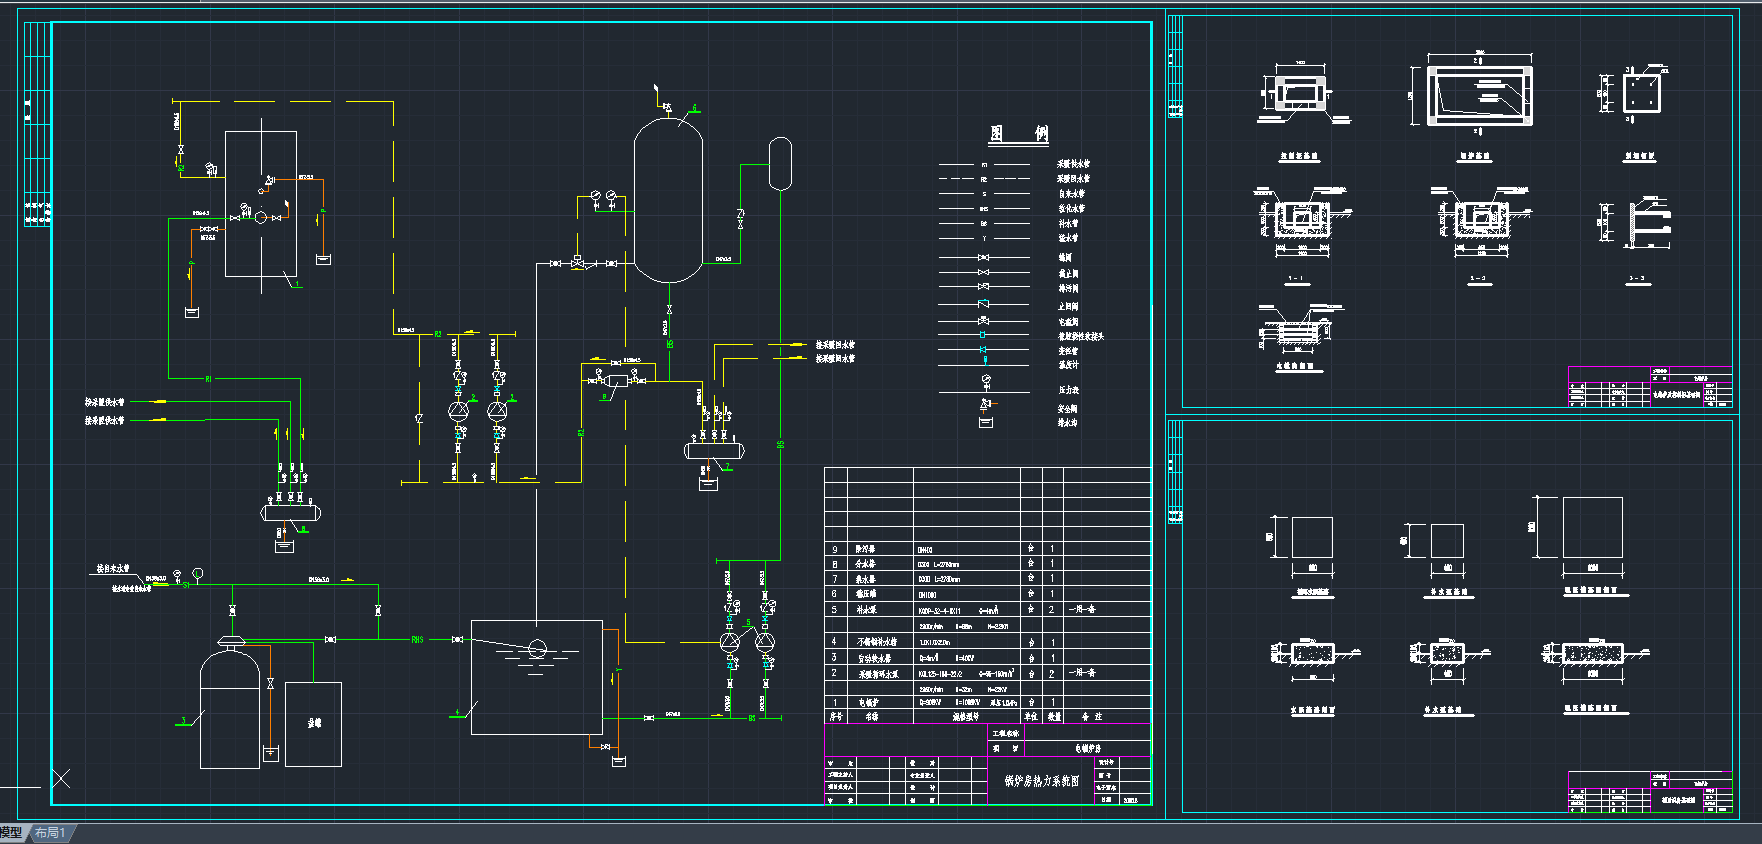This screenshot has height=844, width=1762.
Task: Click the equipment table row number 9
Action: [835, 550]
